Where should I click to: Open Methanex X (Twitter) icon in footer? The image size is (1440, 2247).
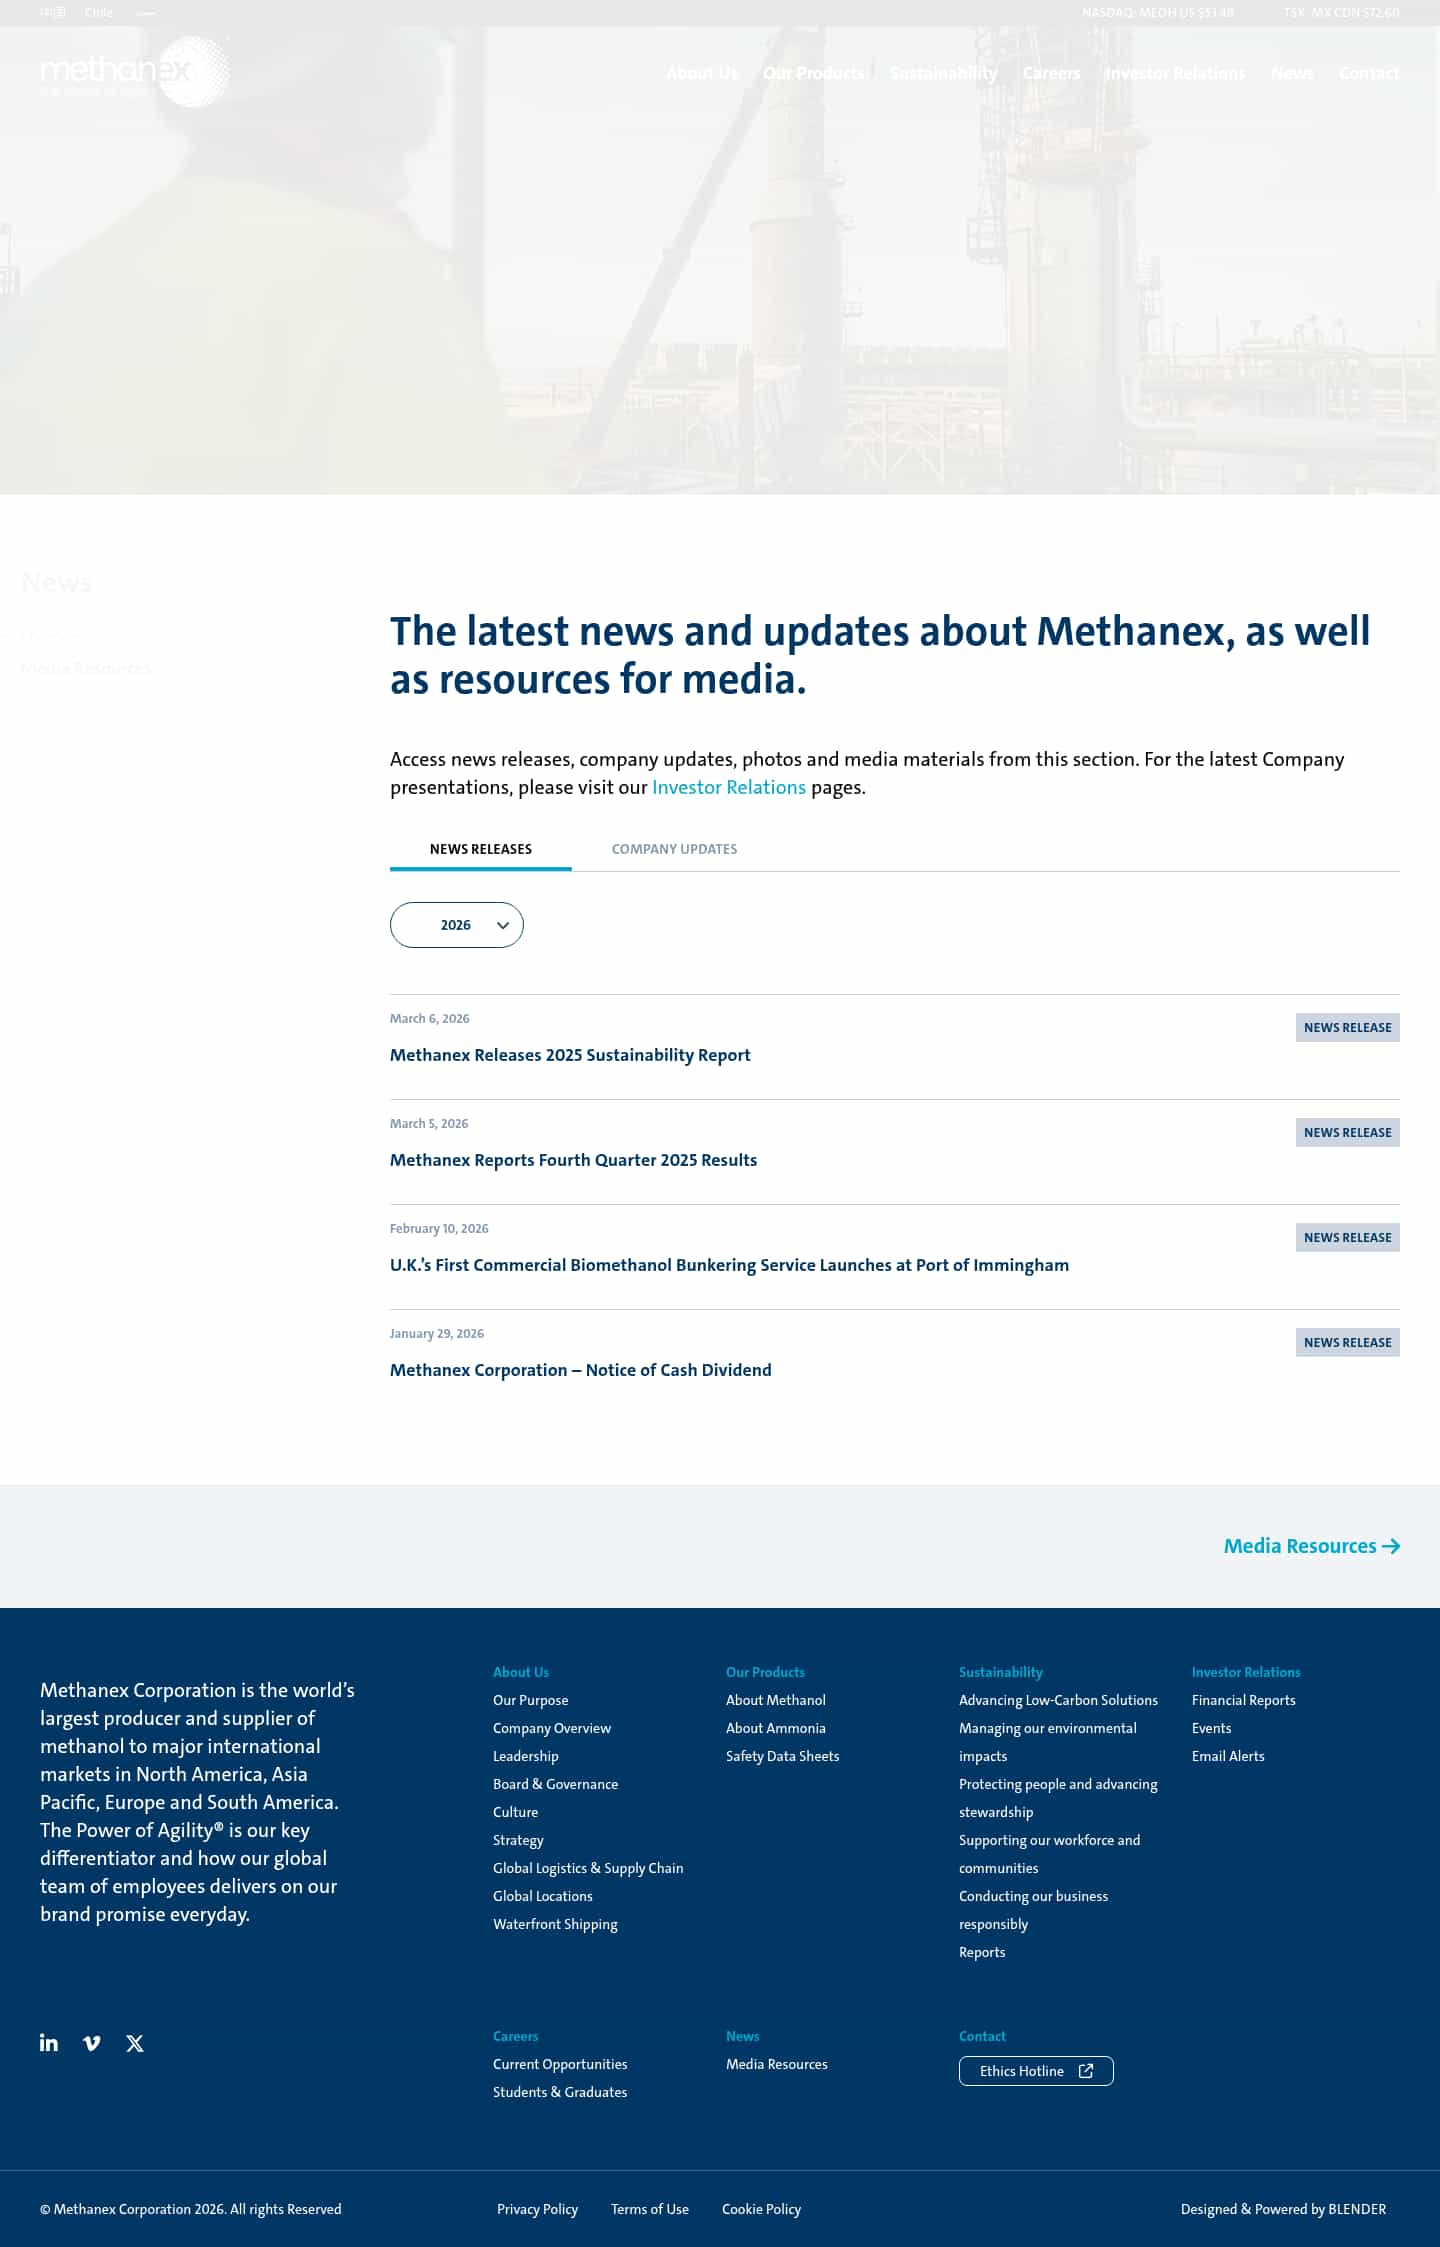[135, 2043]
